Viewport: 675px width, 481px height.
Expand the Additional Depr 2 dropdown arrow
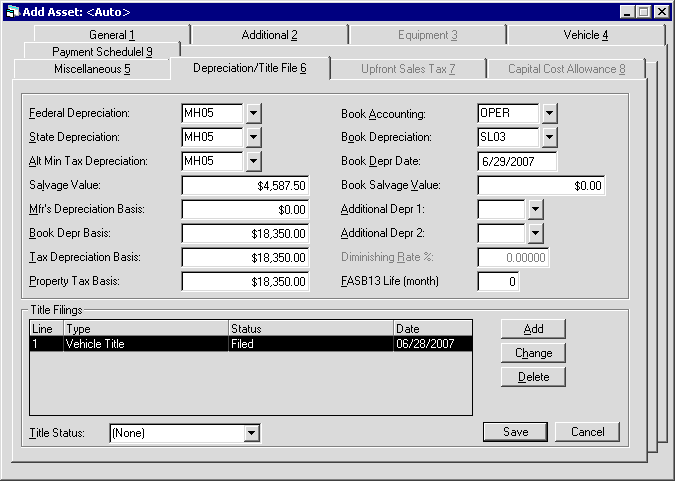[x=535, y=234]
